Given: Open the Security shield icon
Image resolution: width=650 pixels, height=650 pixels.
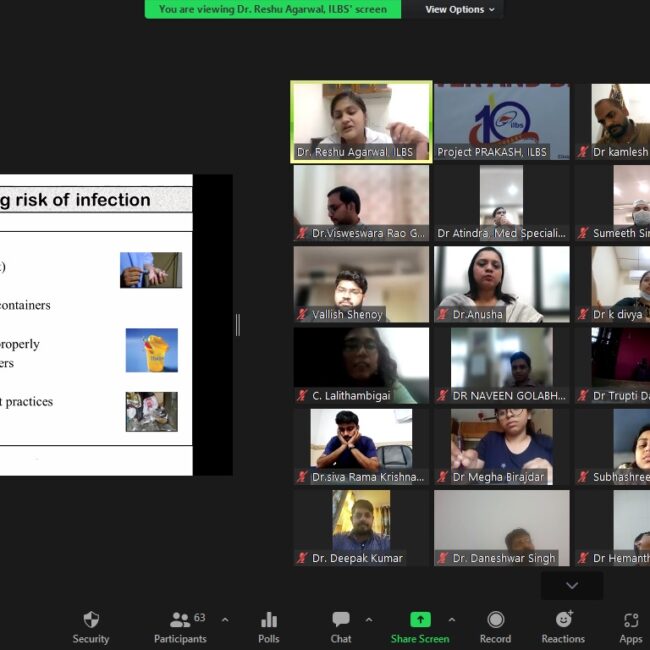Looking at the screenshot, I should pos(91,620).
